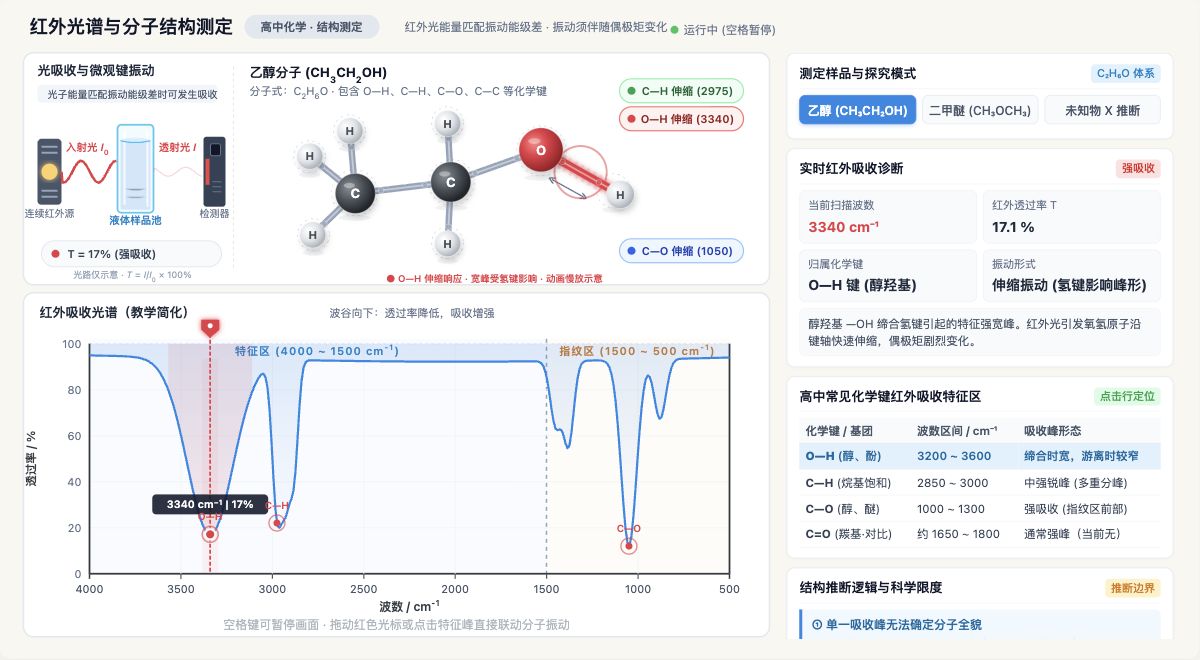The image size is (1200, 660).
Task: Select the 乙醇 (CH₃CH₂OH) sample tab
Action: [x=857, y=110]
